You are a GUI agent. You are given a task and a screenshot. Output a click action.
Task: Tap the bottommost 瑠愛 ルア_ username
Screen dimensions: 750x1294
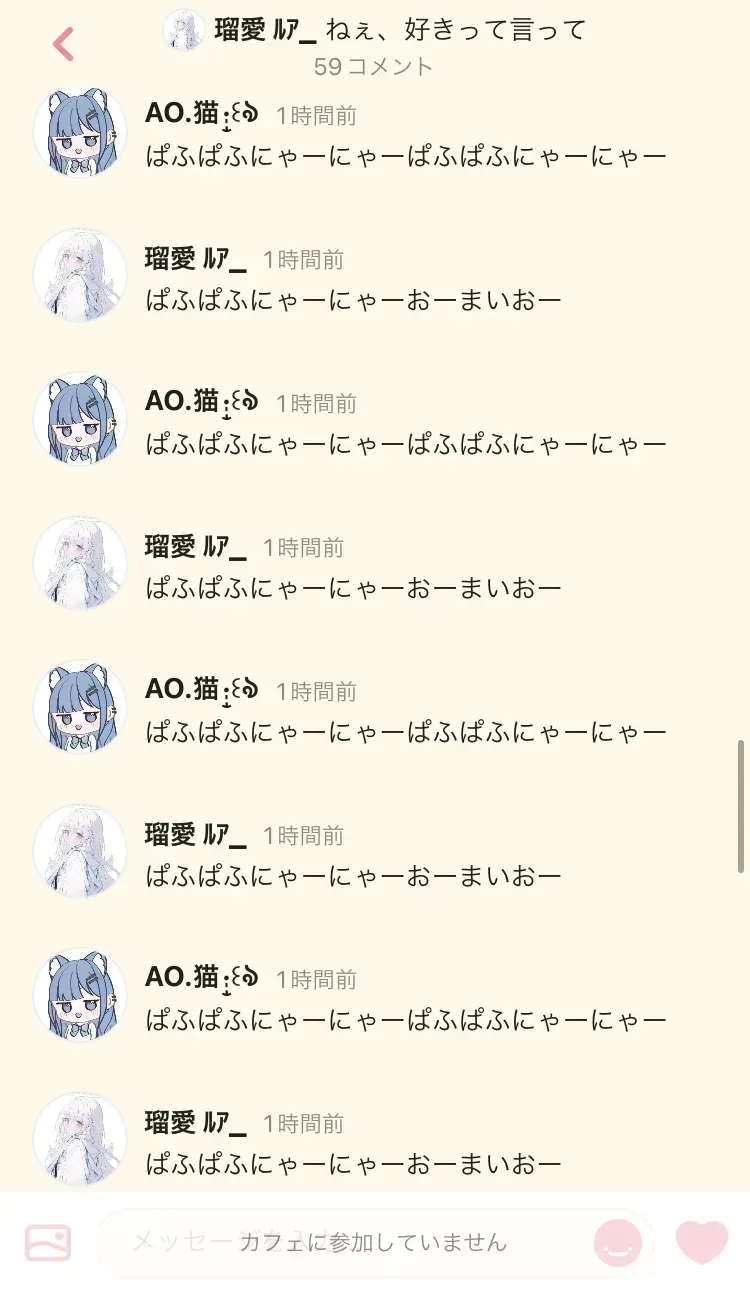pyautogui.click(x=196, y=1124)
